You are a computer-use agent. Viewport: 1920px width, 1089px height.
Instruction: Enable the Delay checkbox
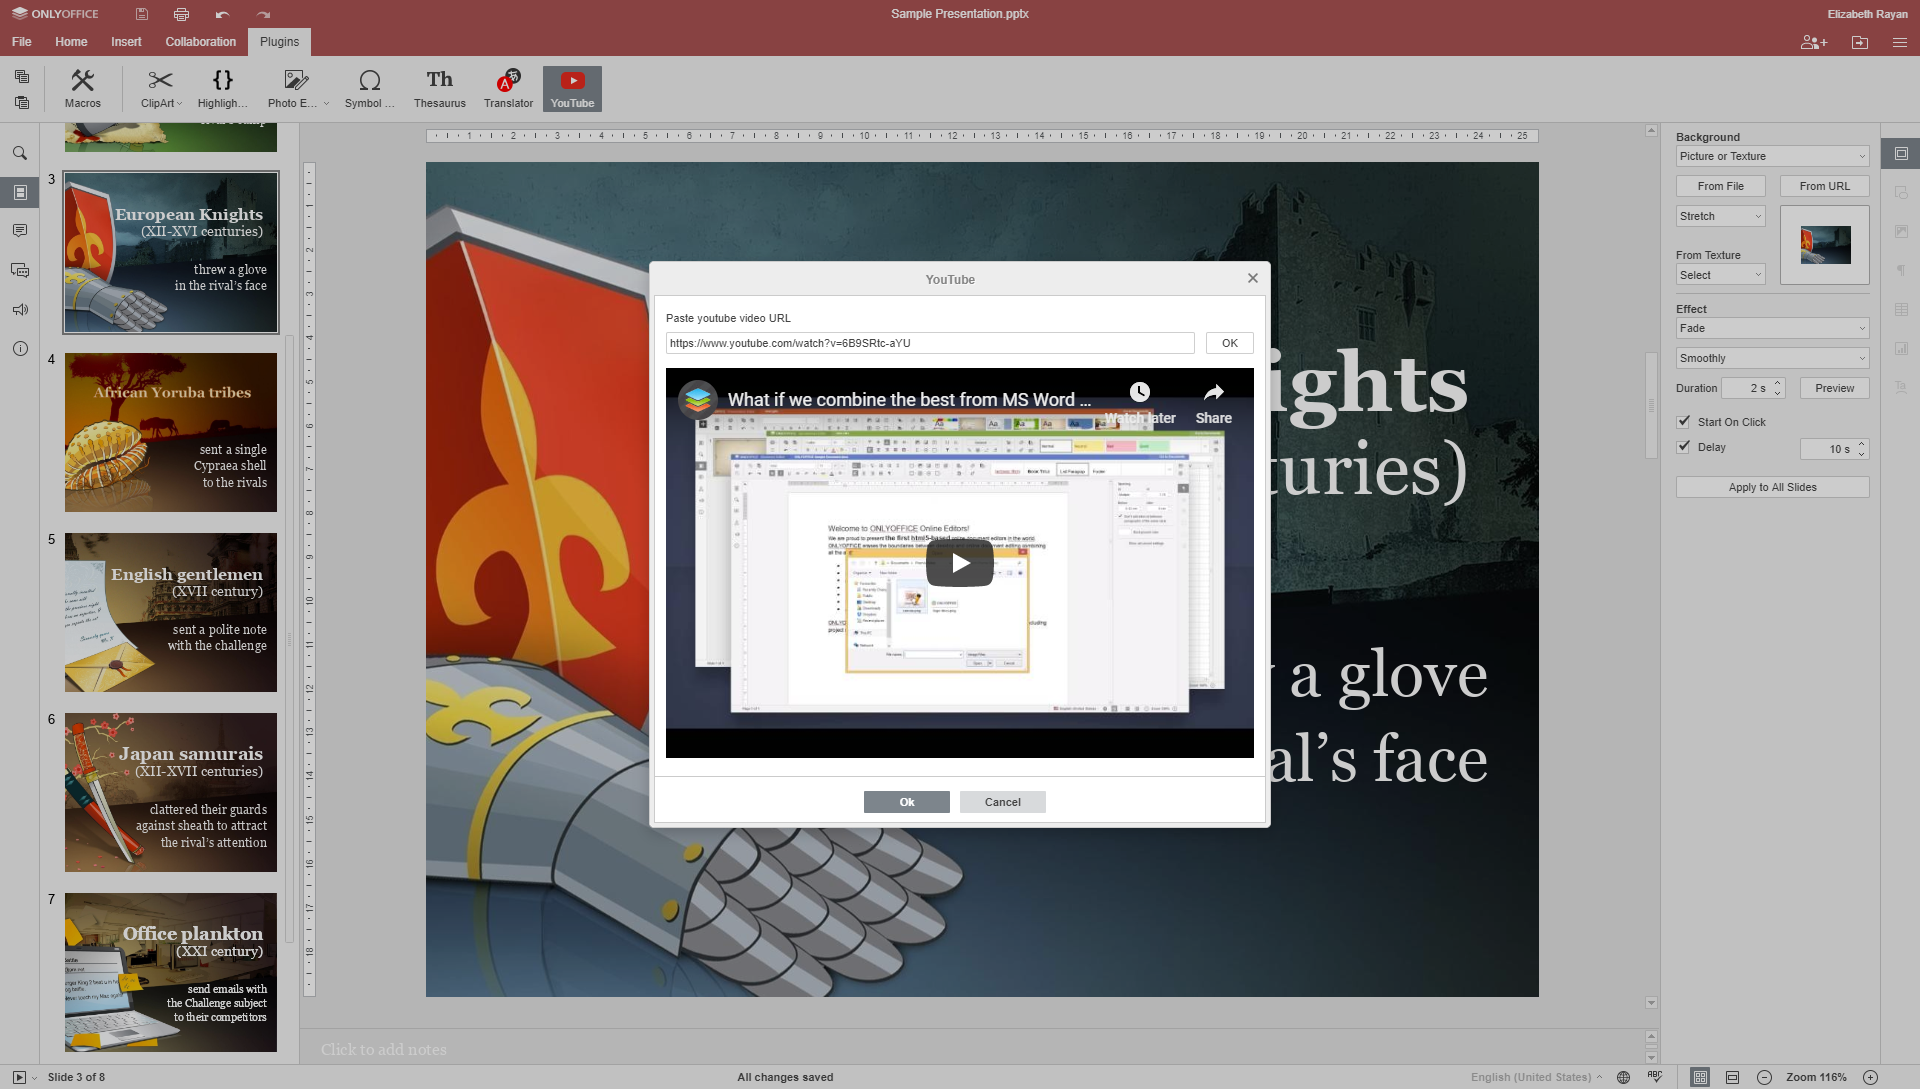pos(1684,447)
